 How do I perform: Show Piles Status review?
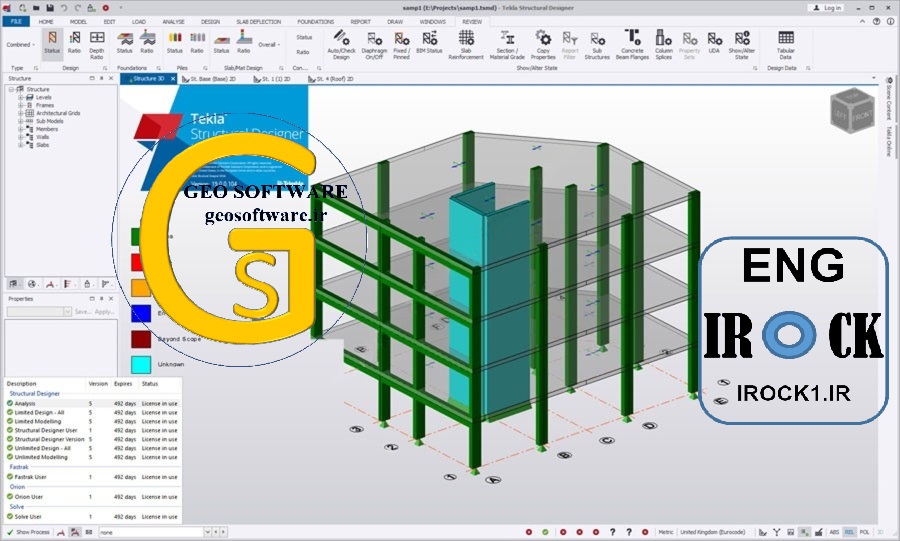[174, 44]
